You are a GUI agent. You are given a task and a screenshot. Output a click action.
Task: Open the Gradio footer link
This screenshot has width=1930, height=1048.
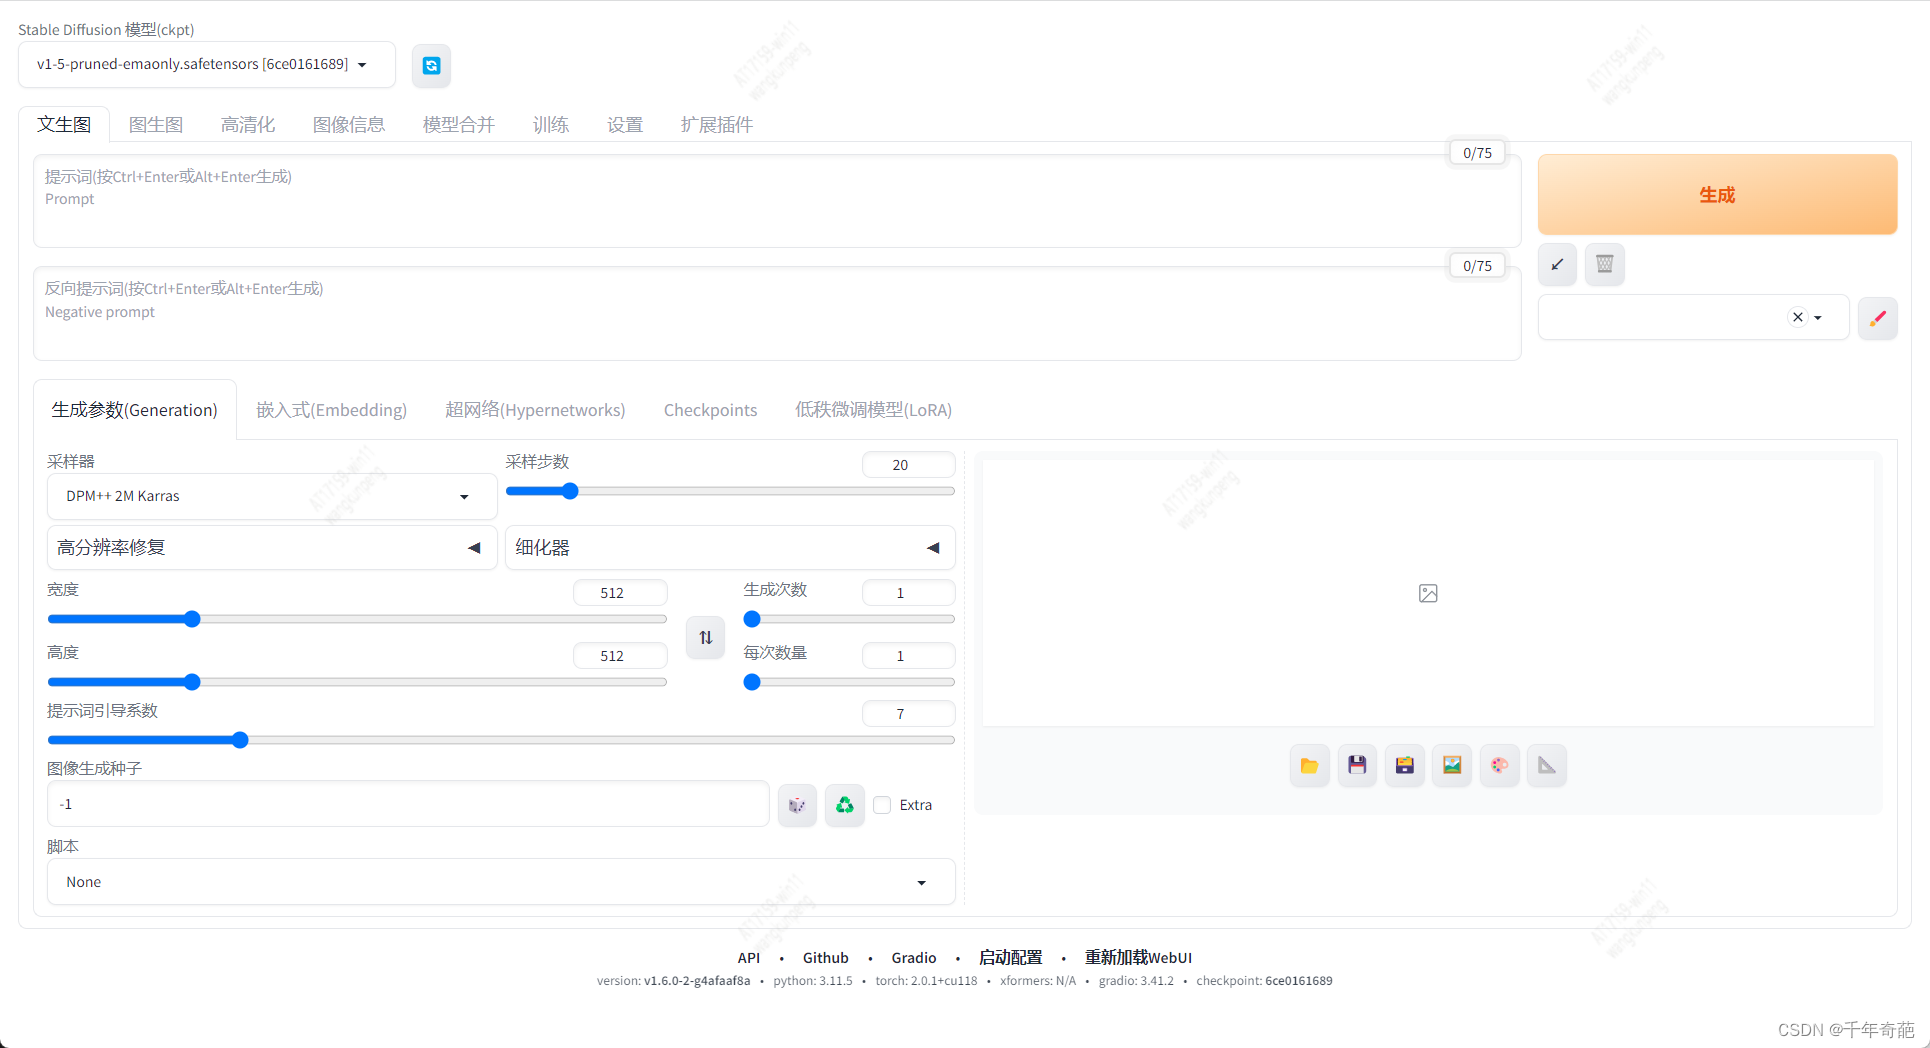[x=914, y=958]
